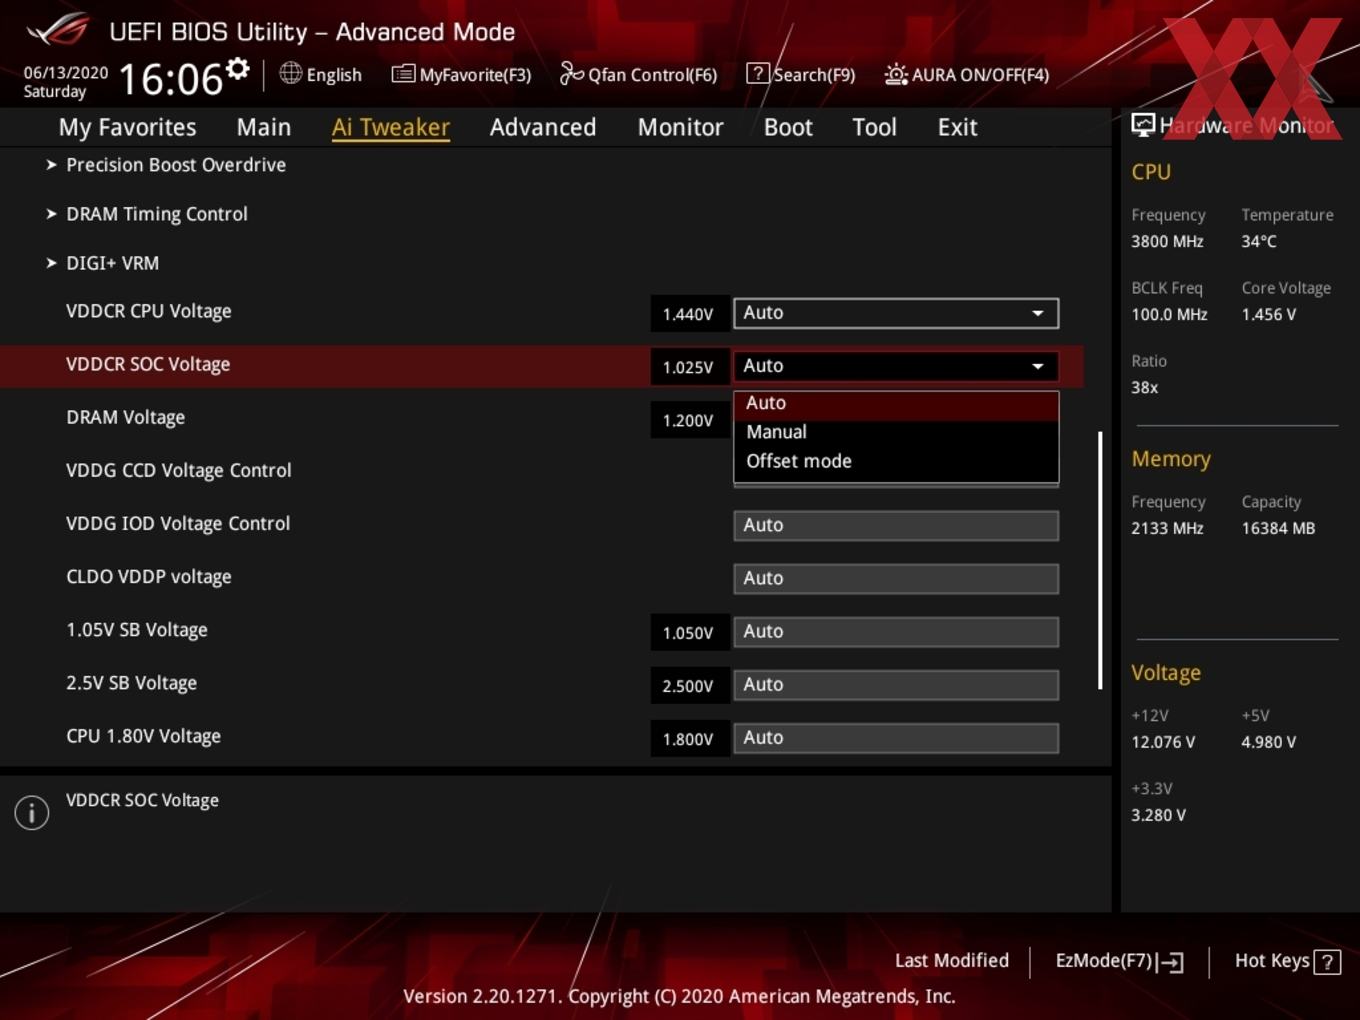1360x1020 pixels.
Task: Click the 16:06 clock display
Action: click(170, 79)
